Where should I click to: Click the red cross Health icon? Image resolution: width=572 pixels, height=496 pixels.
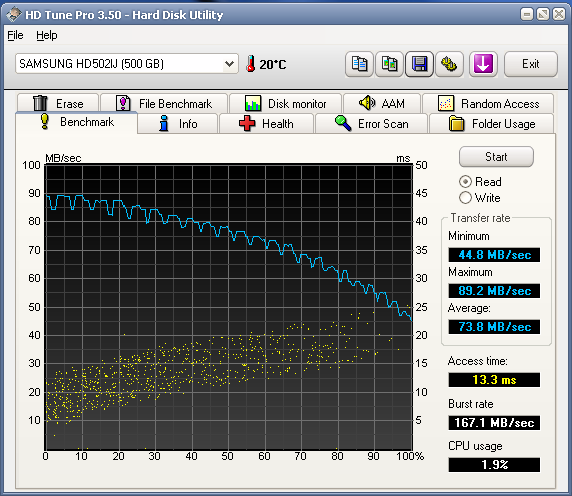click(x=247, y=123)
